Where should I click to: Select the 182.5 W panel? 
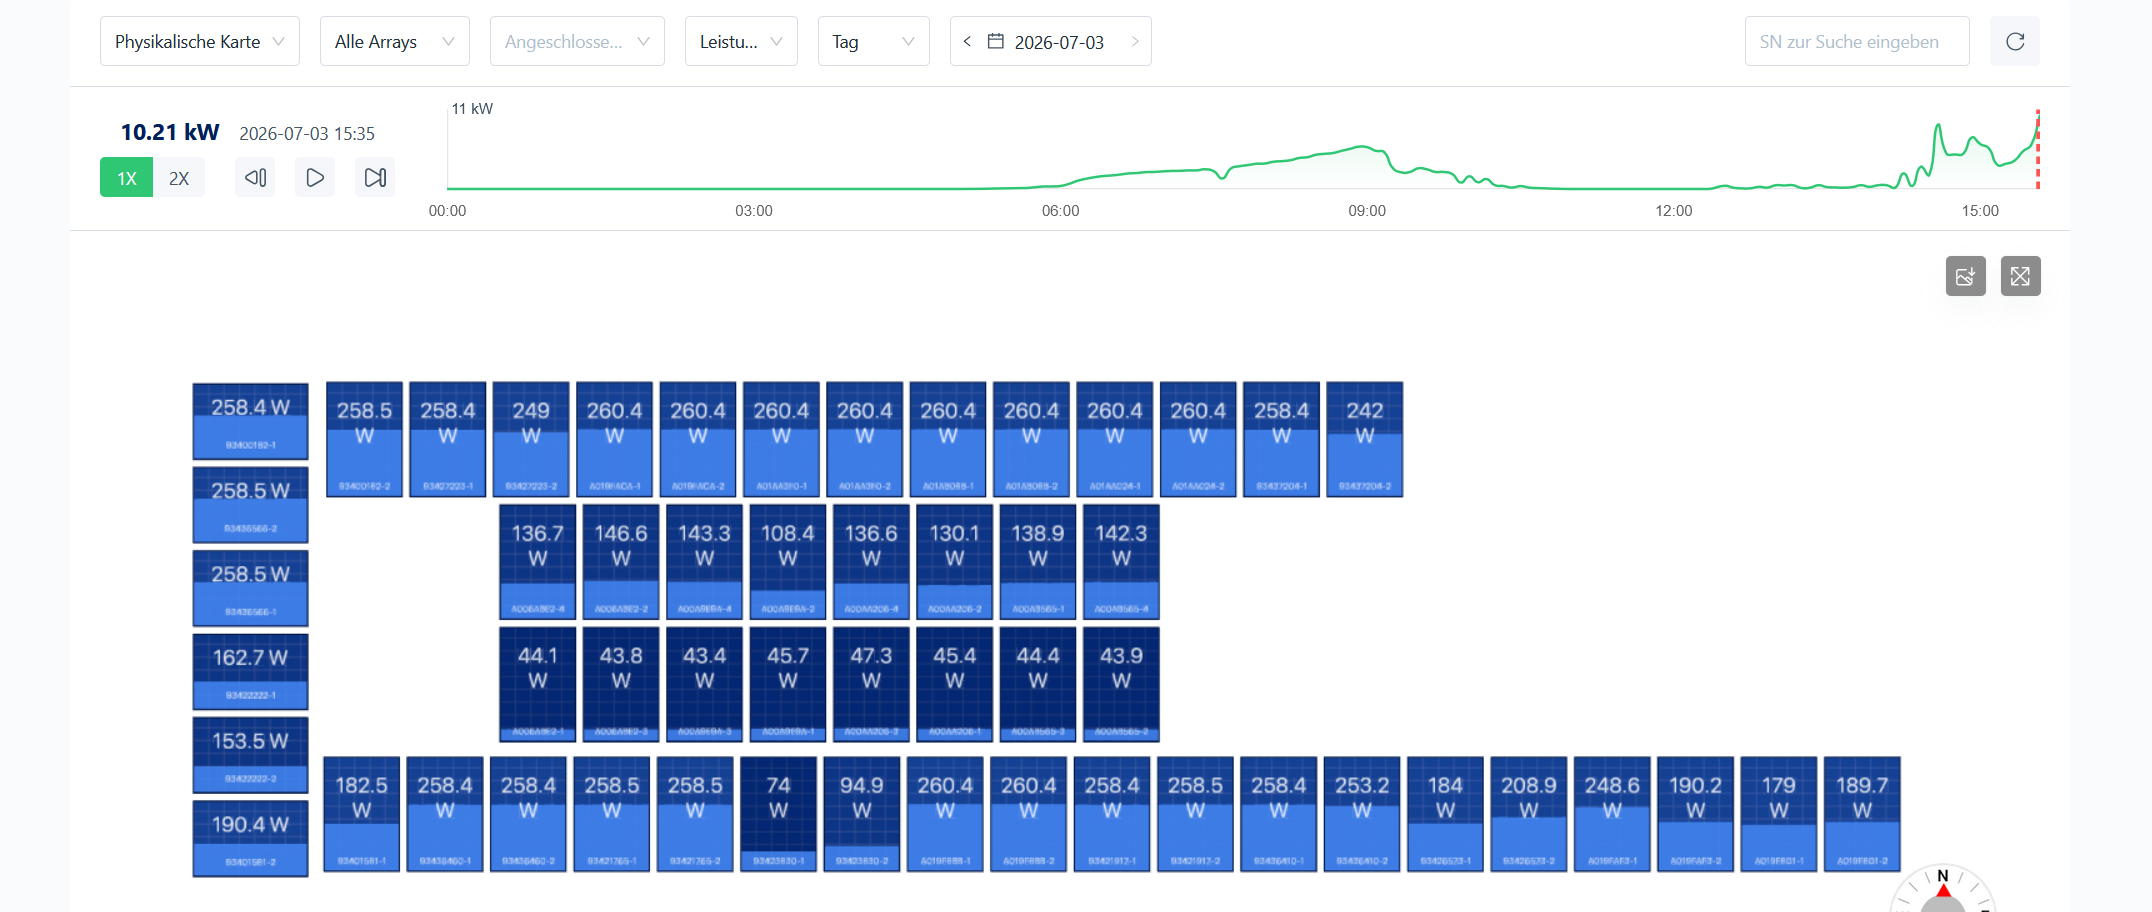[x=362, y=814]
